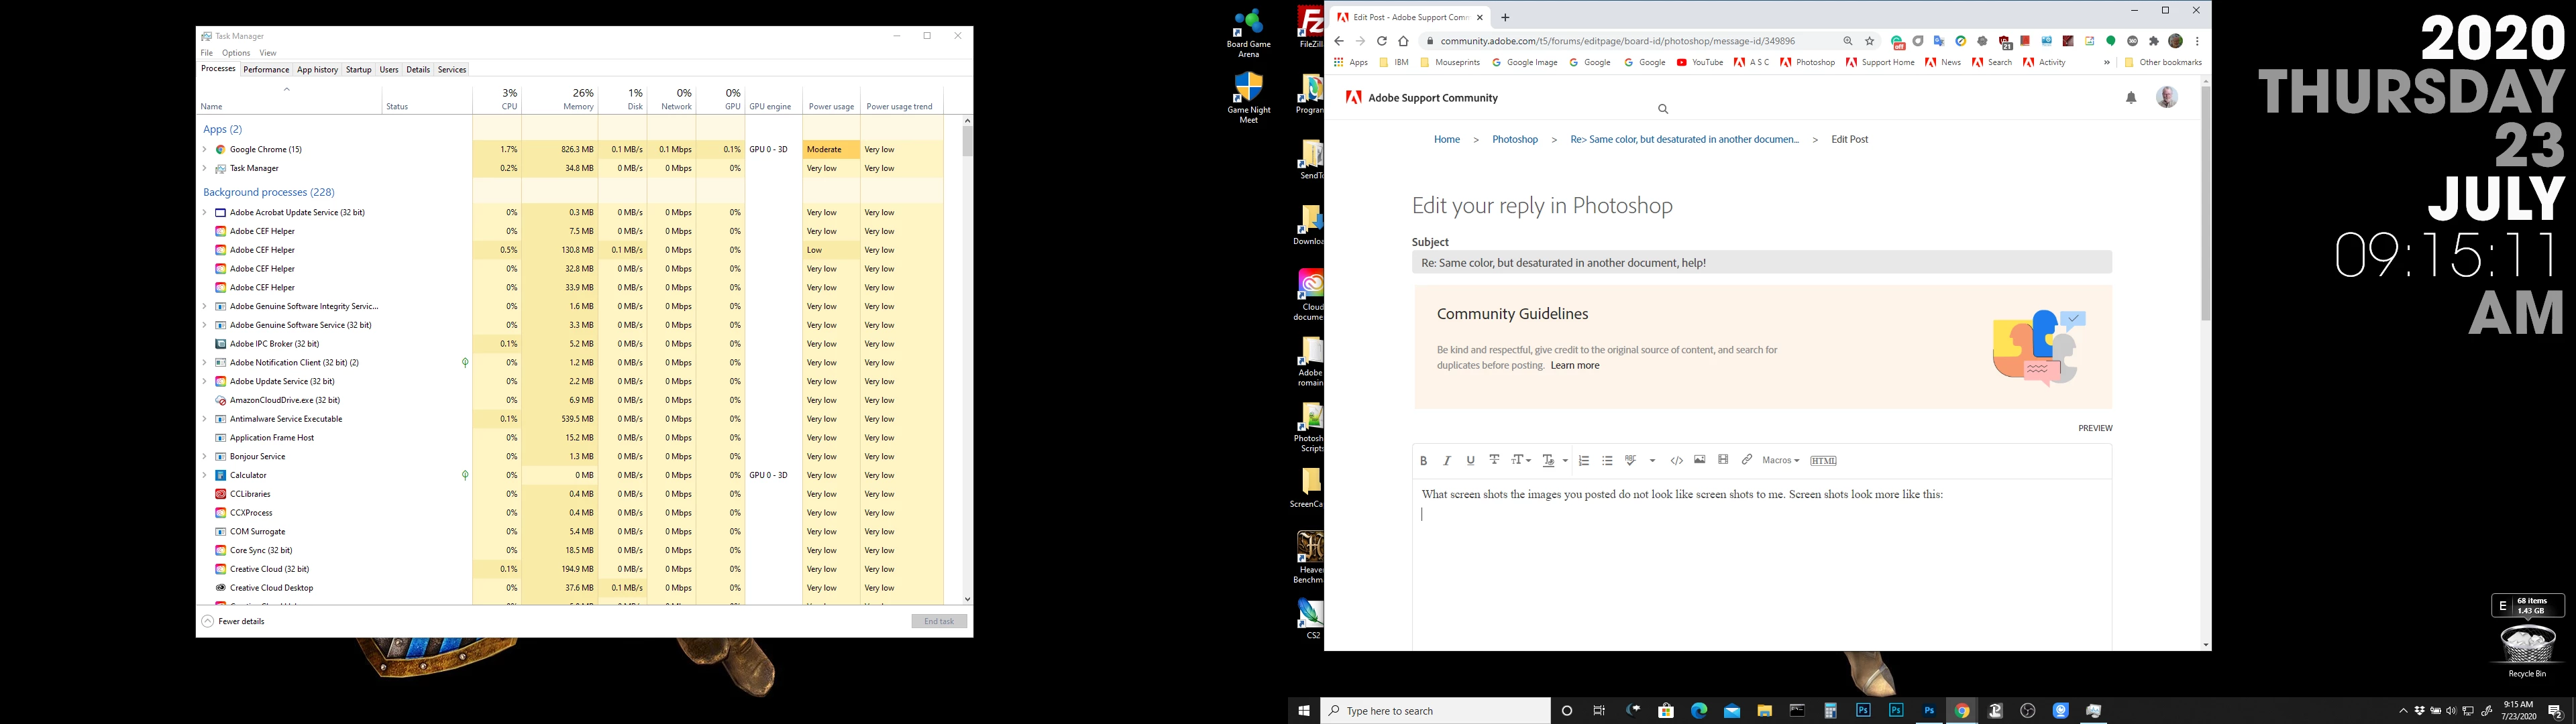Screen dimensions: 2576x724
Task: Open the Options menu in Task Manager
Action: [236, 53]
